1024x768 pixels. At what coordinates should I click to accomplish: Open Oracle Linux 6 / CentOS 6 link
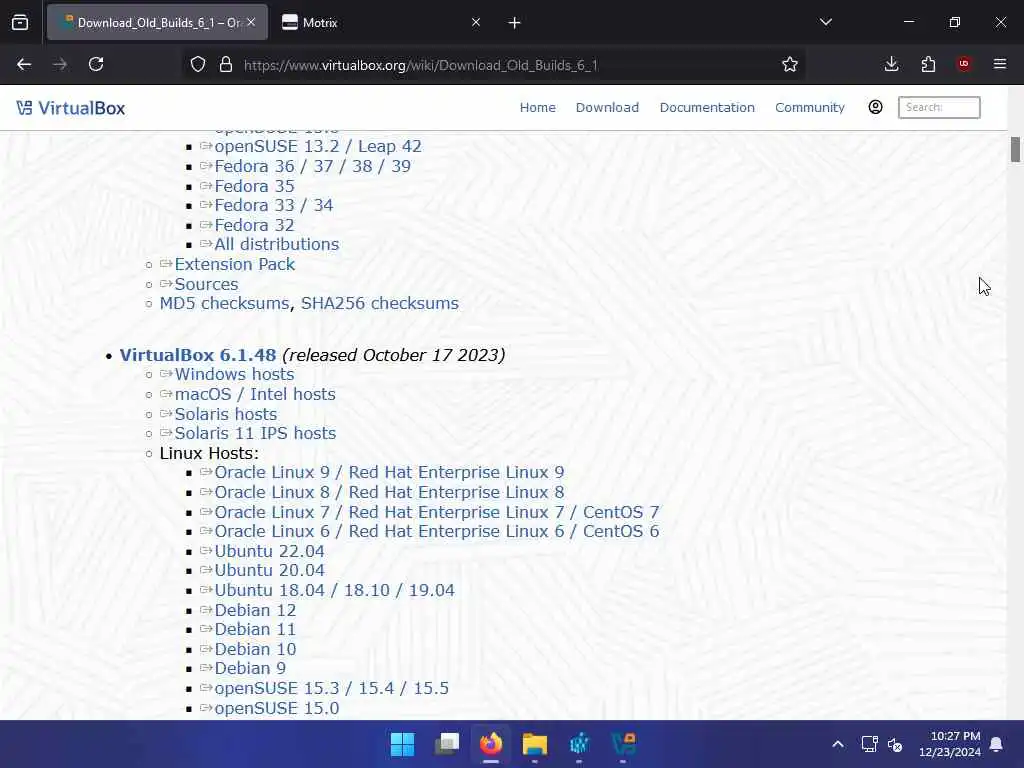[x=437, y=531]
